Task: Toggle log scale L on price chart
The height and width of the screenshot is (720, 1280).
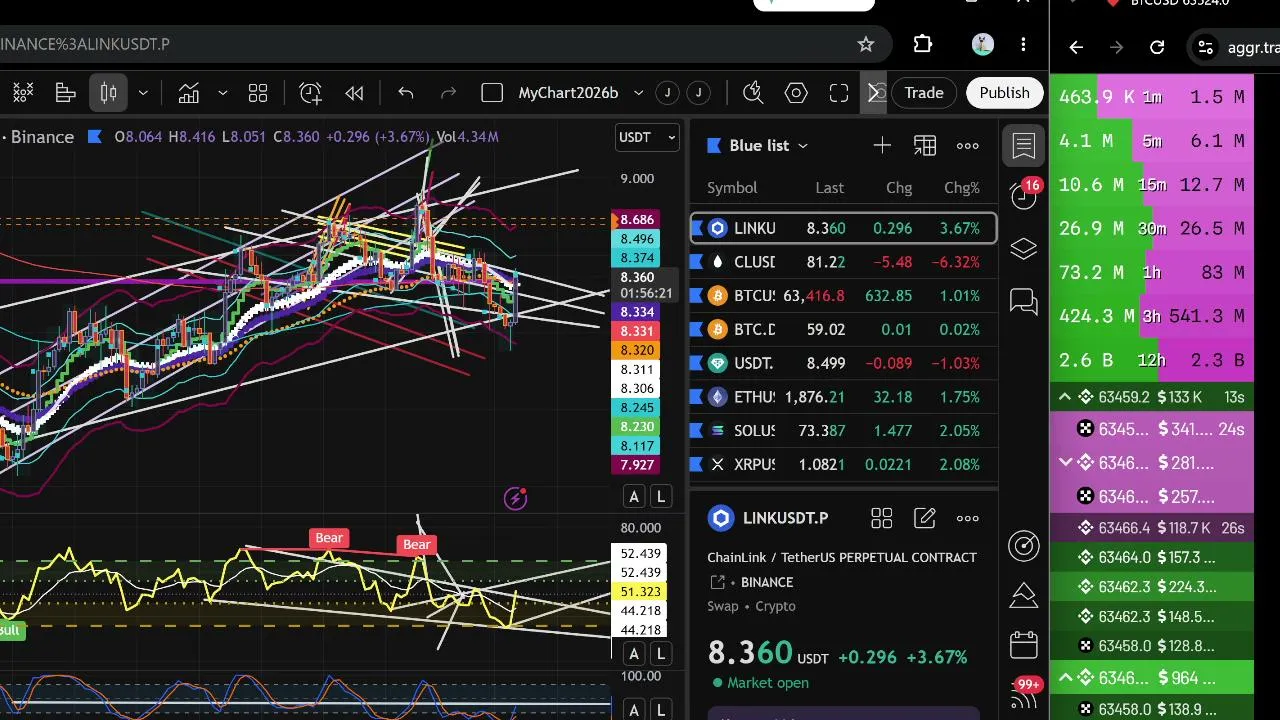Action: pos(661,497)
